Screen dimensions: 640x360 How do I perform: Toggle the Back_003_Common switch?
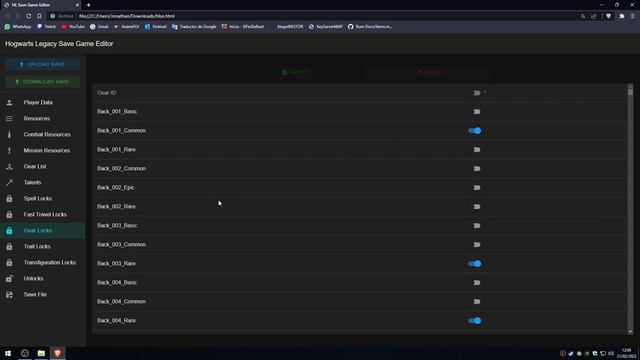476,244
